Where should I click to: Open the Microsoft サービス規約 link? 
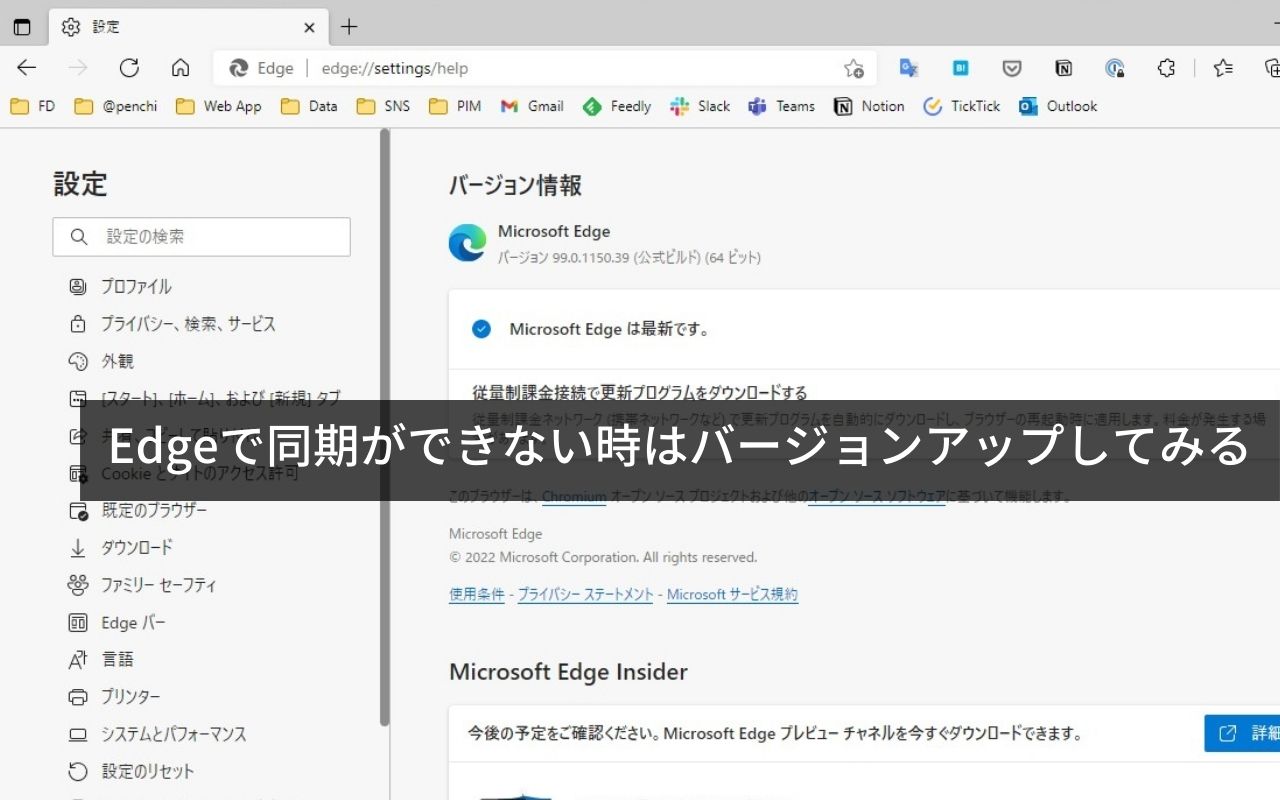[x=733, y=594]
